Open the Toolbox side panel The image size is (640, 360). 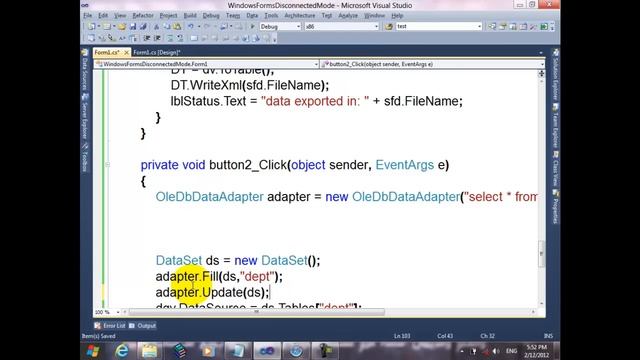tap(85, 157)
